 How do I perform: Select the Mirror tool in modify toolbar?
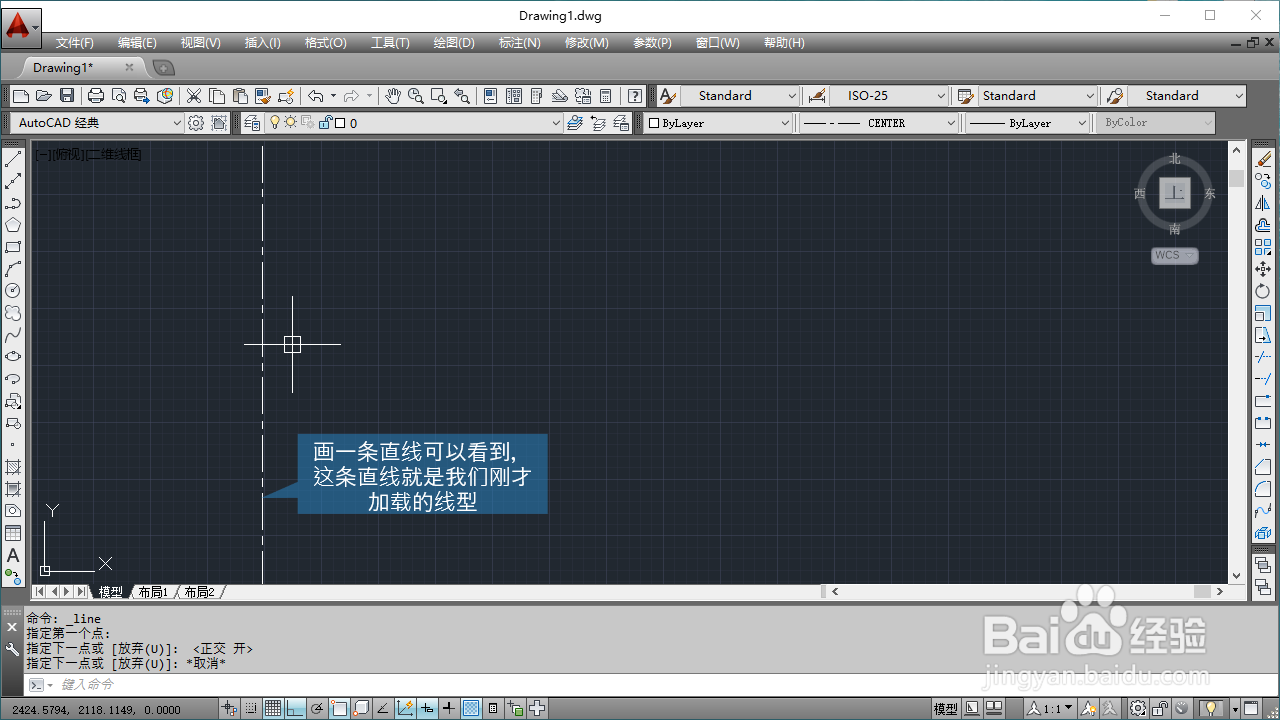click(x=1263, y=203)
